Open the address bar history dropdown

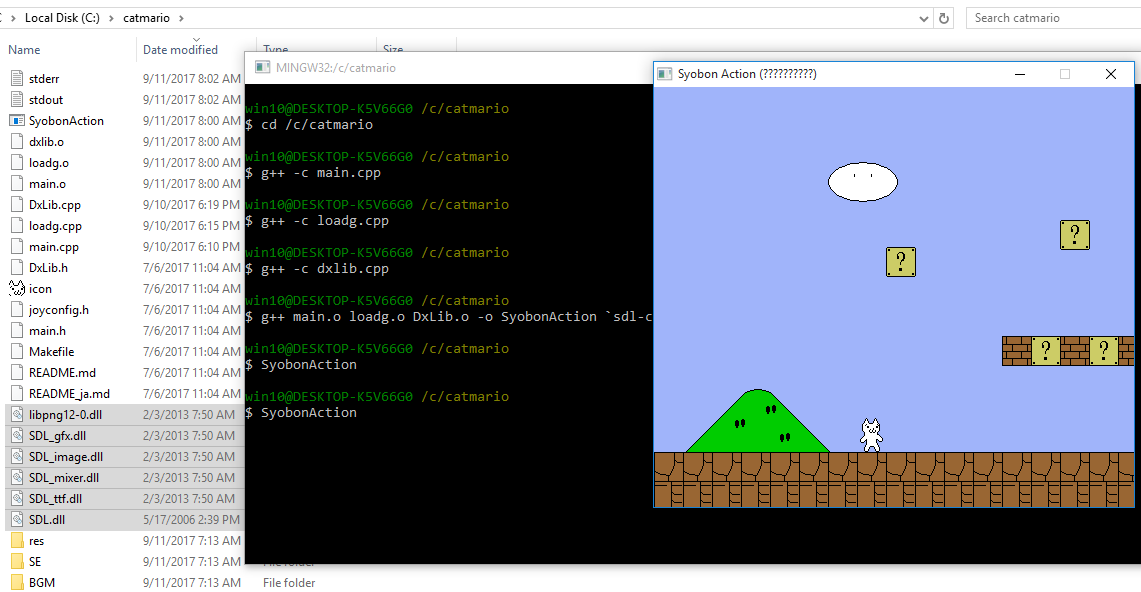(x=923, y=18)
